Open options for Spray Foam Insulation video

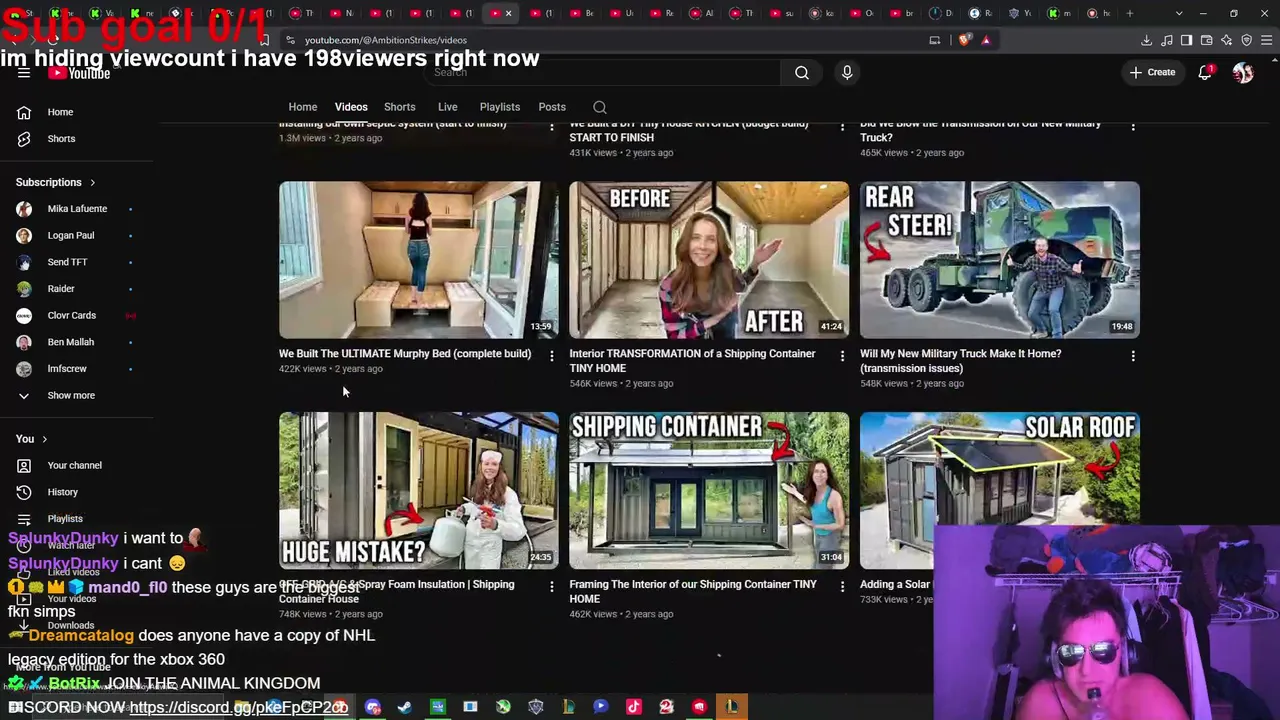pos(551,586)
